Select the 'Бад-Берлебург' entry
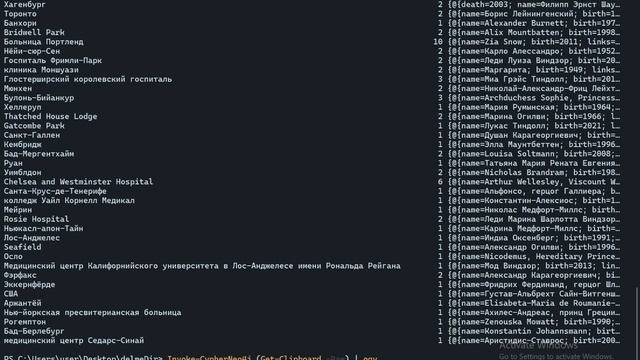The width and height of the screenshot is (640, 360). click(x=34, y=331)
